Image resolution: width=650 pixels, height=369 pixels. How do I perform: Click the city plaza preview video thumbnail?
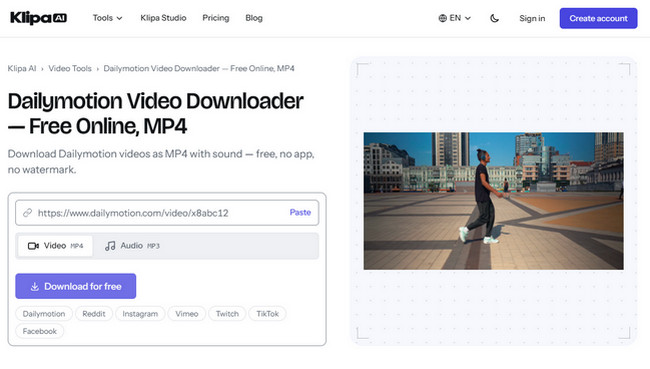click(x=493, y=201)
